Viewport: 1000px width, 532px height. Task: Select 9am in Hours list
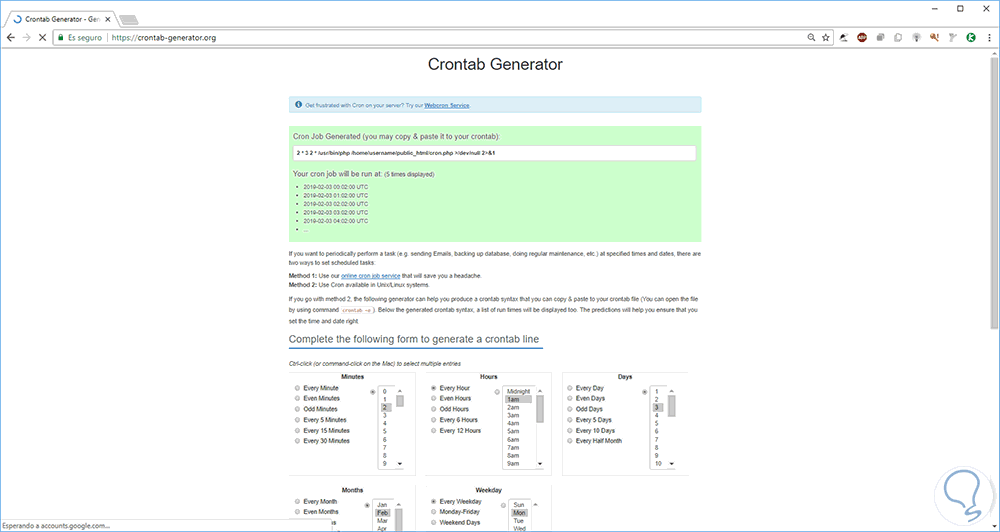513,464
